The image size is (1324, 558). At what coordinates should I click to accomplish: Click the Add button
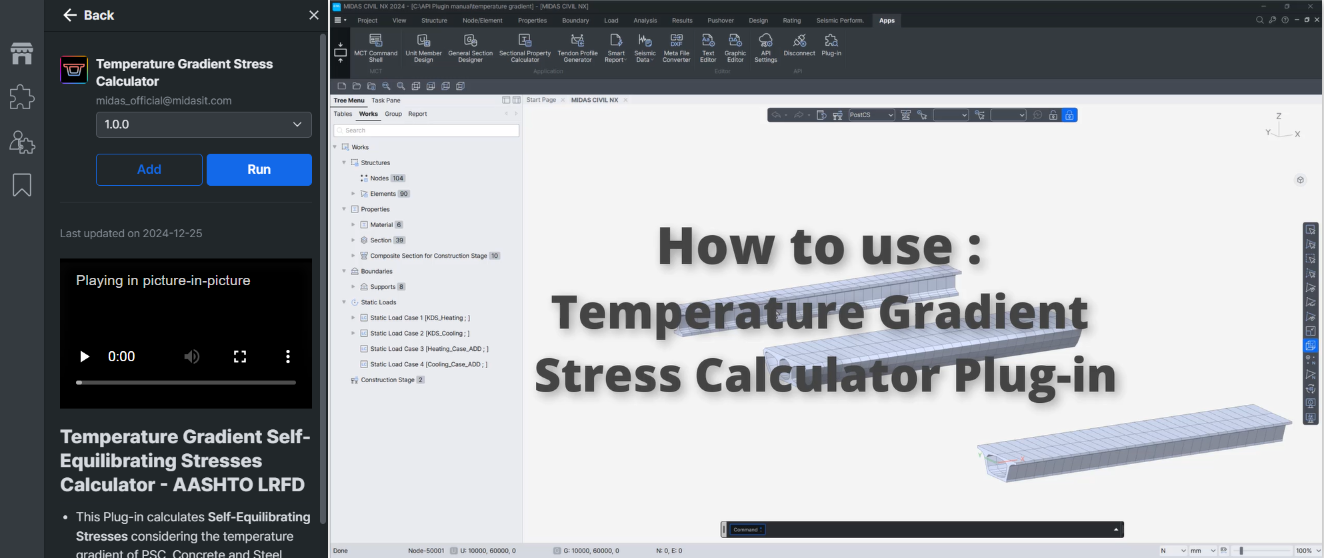tap(149, 170)
